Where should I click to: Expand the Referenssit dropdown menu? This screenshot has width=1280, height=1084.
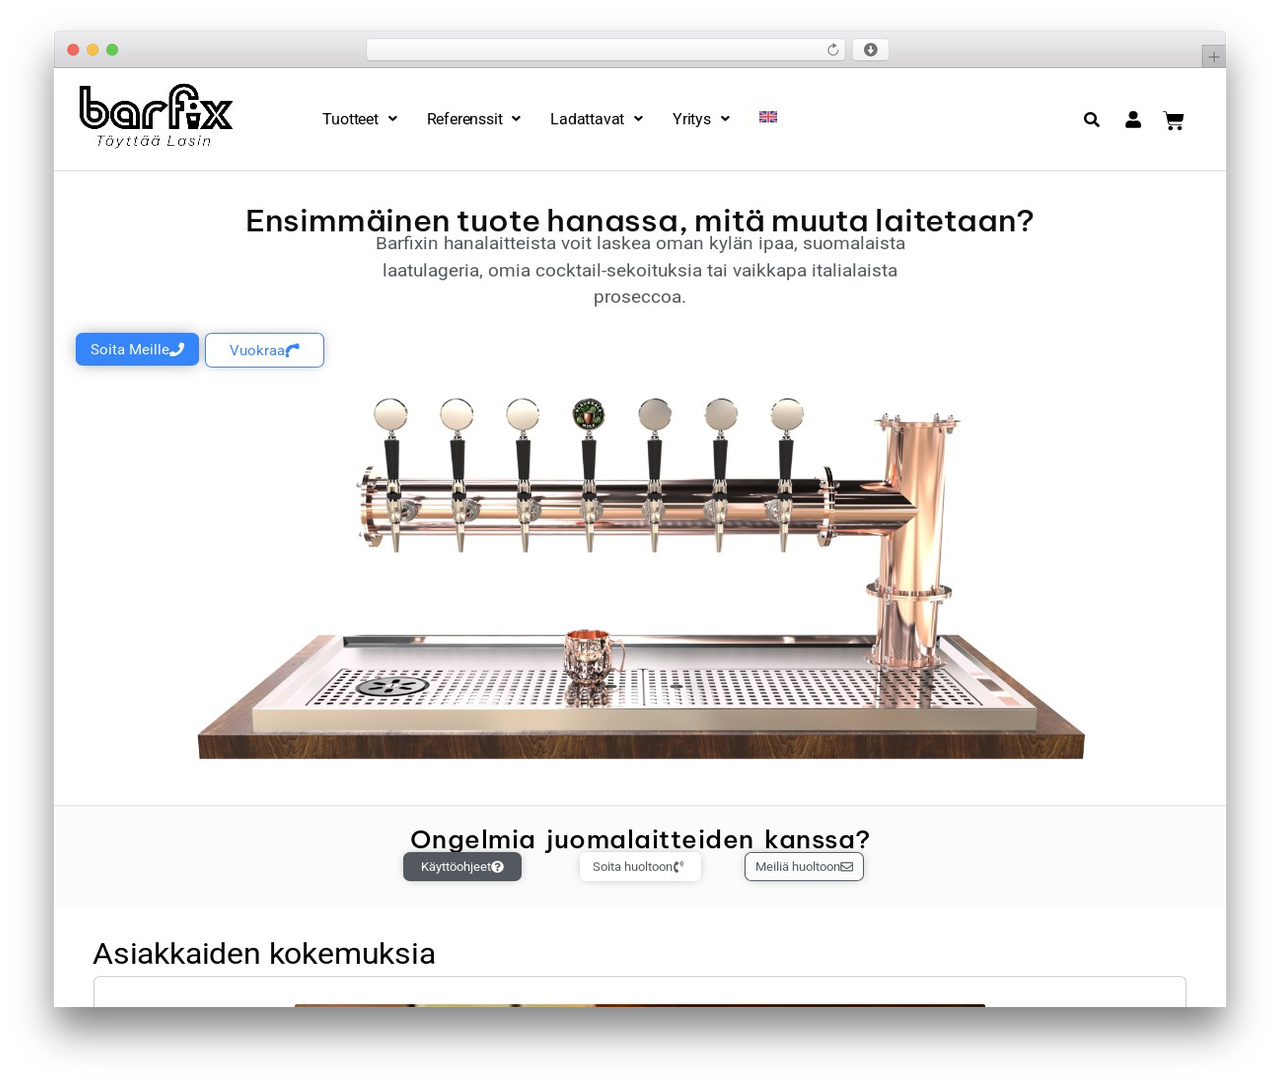point(474,119)
